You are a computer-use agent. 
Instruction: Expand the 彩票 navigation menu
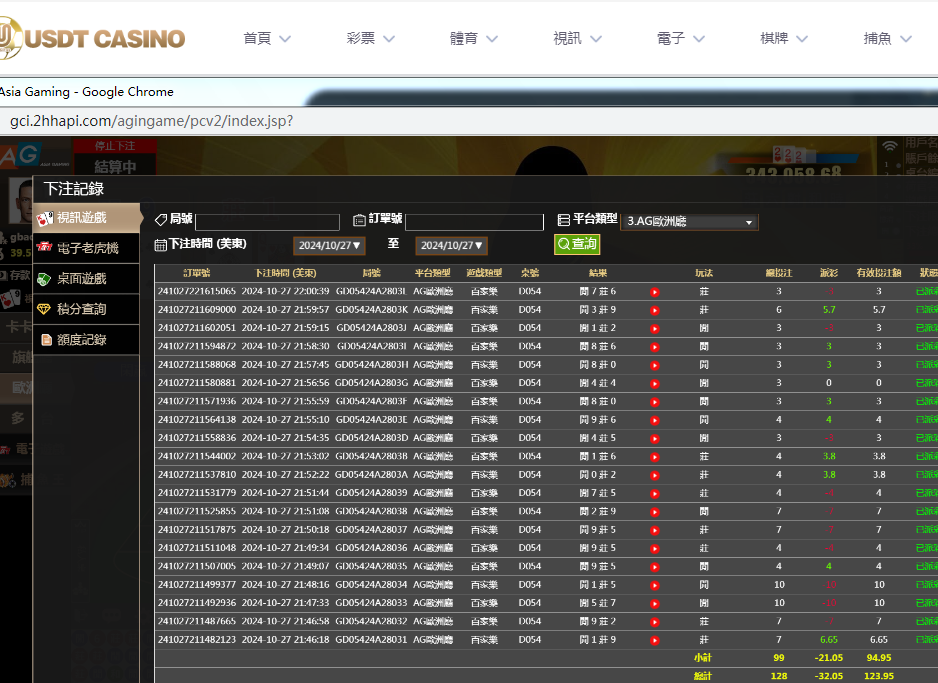coord(371,38)
